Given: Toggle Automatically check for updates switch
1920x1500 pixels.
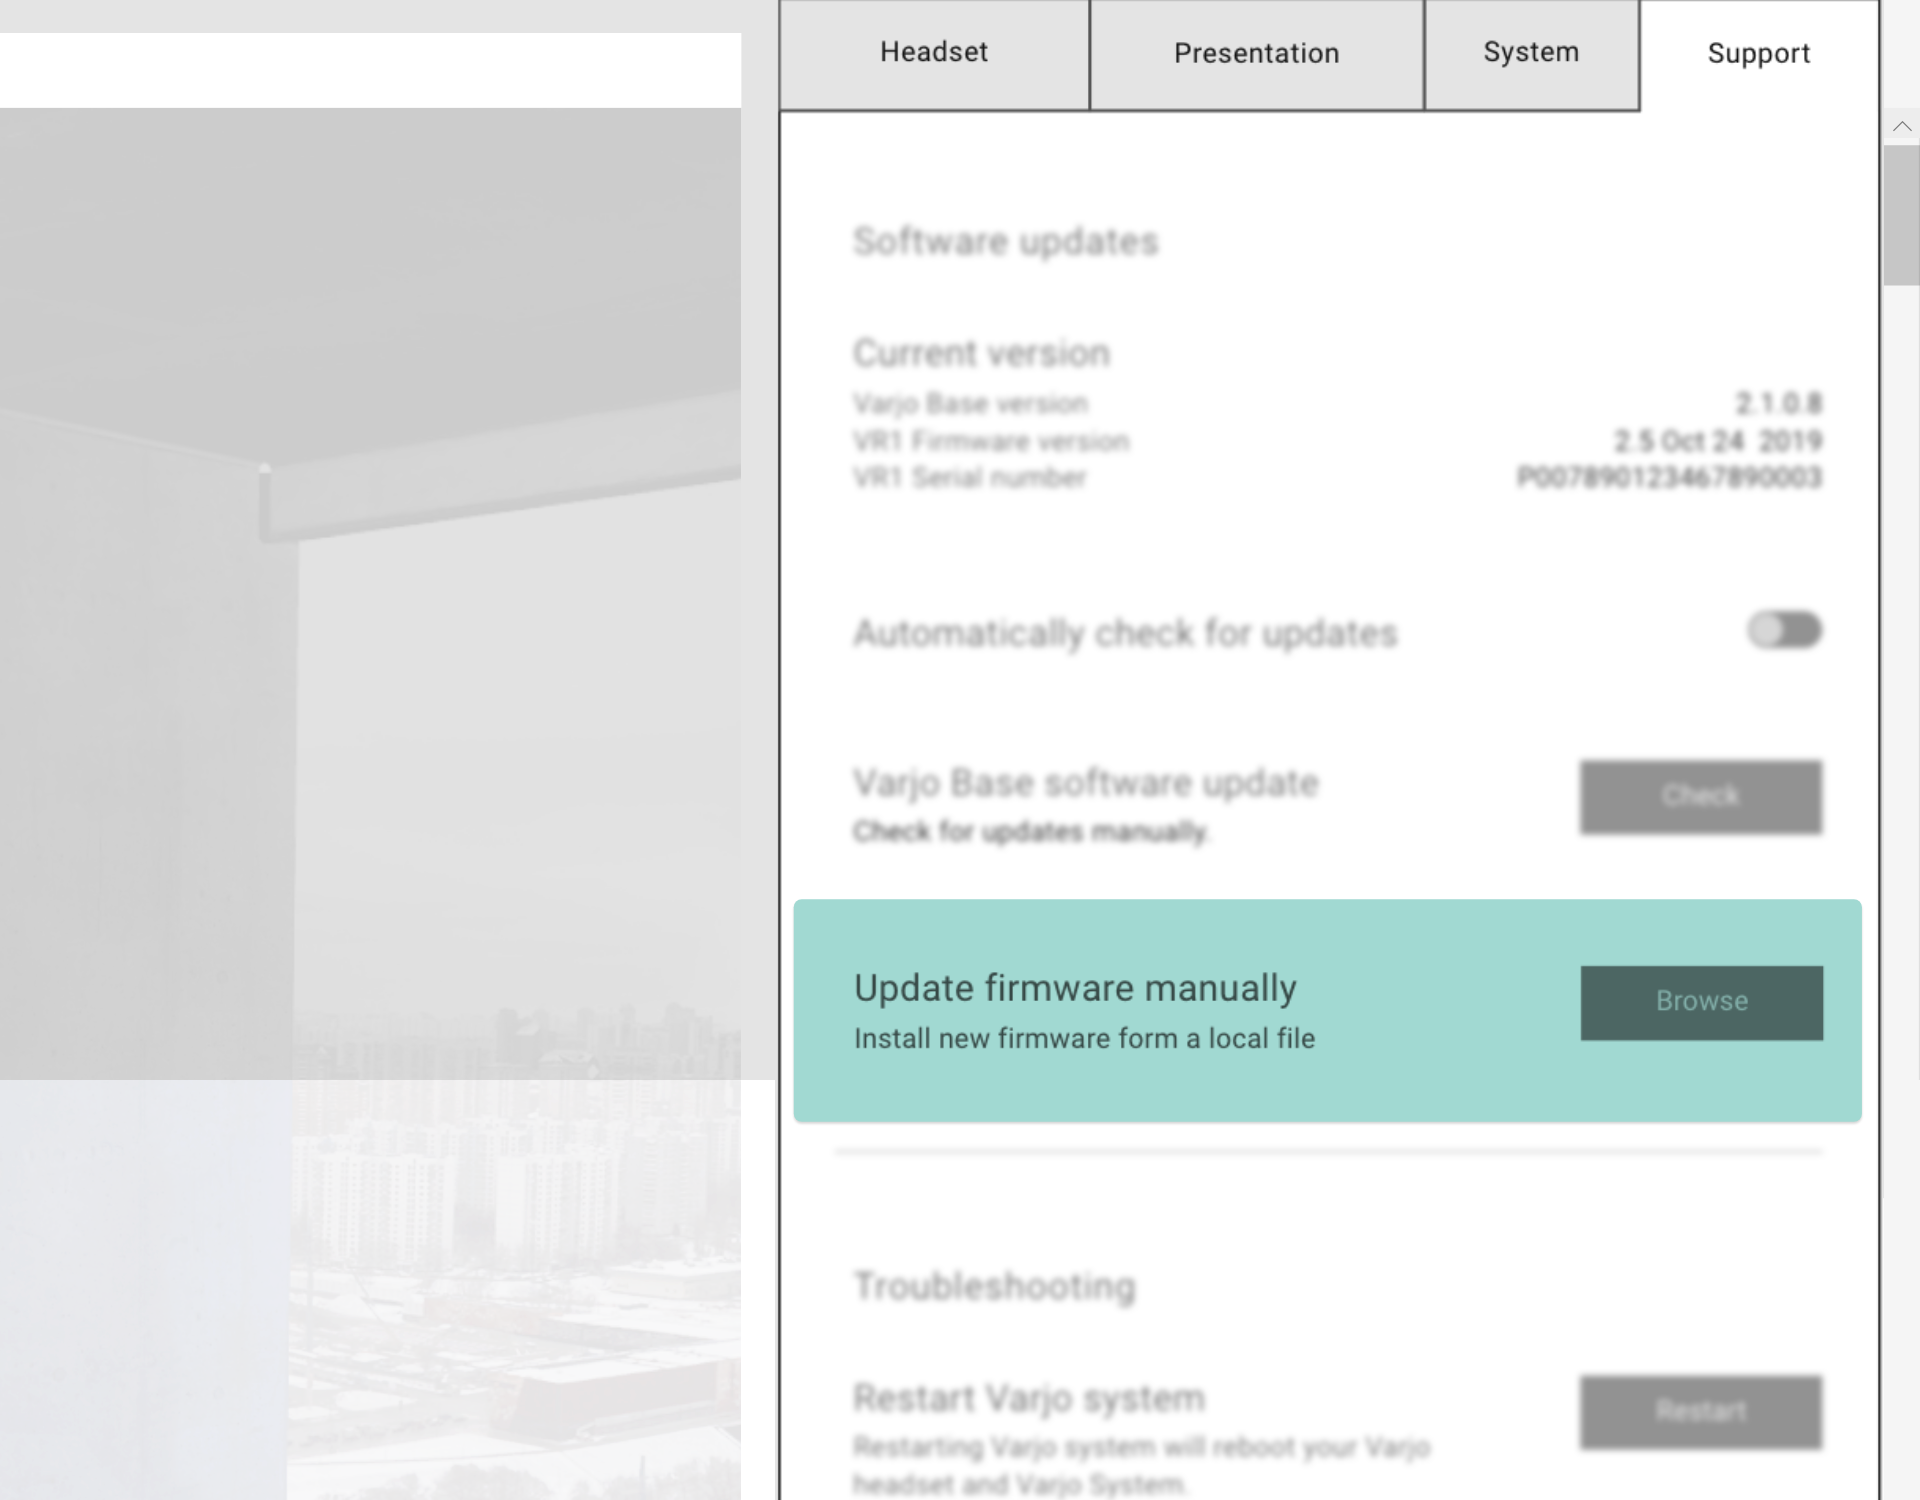Looking at the screenshot, I should [1785, 630].
